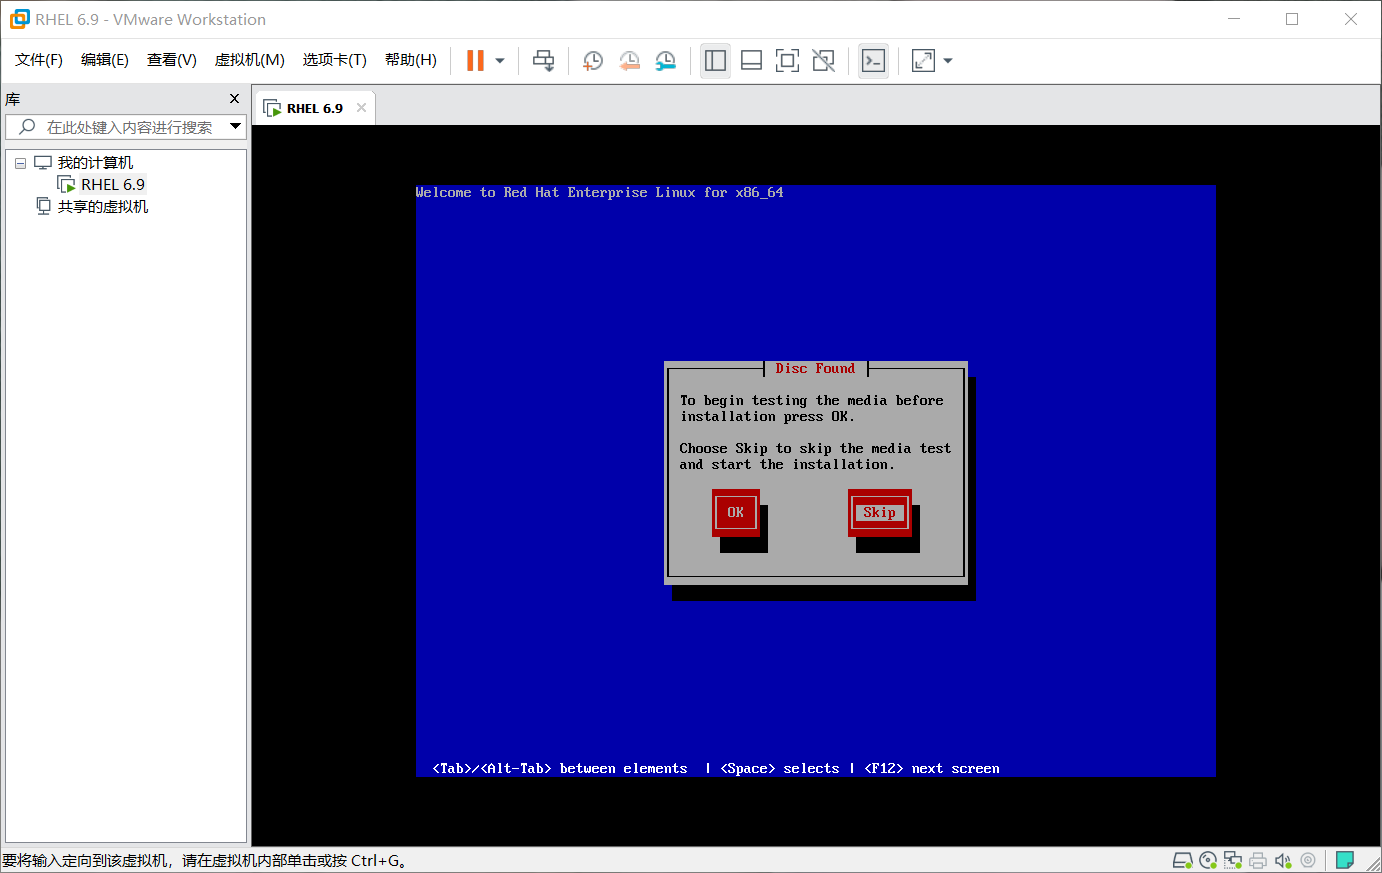Select RHEL 6.9 in the library tree
The image size is (1382, 873).
click(113, 185)
